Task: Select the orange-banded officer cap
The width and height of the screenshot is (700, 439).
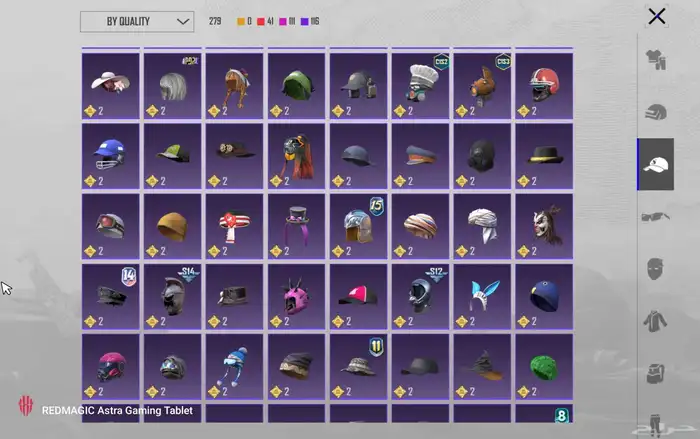Action: coord(421,156)
